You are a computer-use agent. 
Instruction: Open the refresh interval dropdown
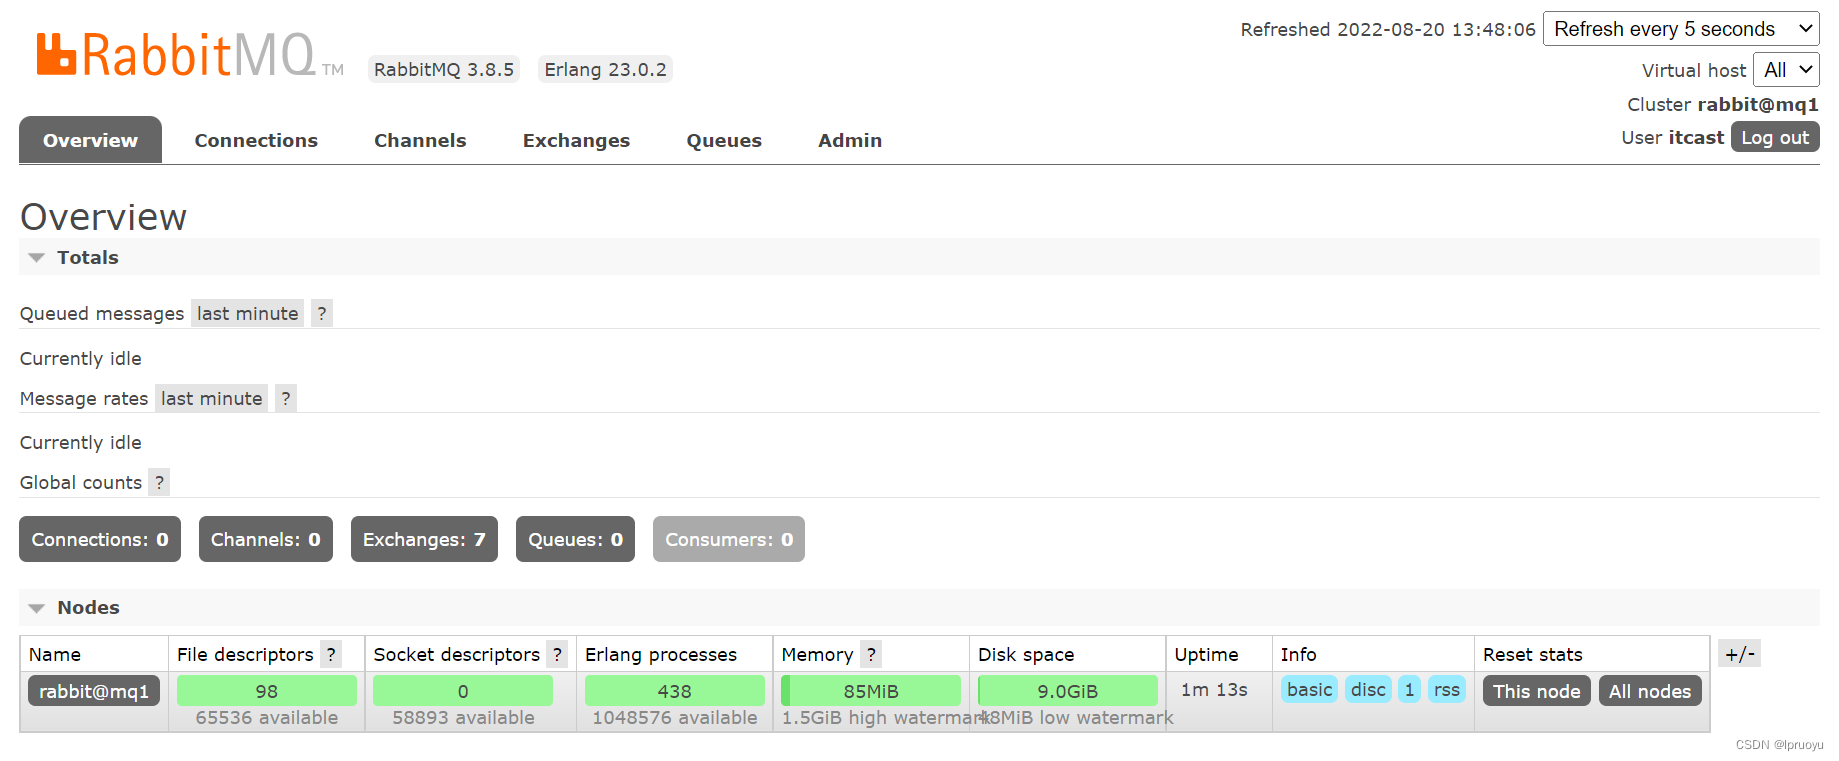tap(1681, 29)
